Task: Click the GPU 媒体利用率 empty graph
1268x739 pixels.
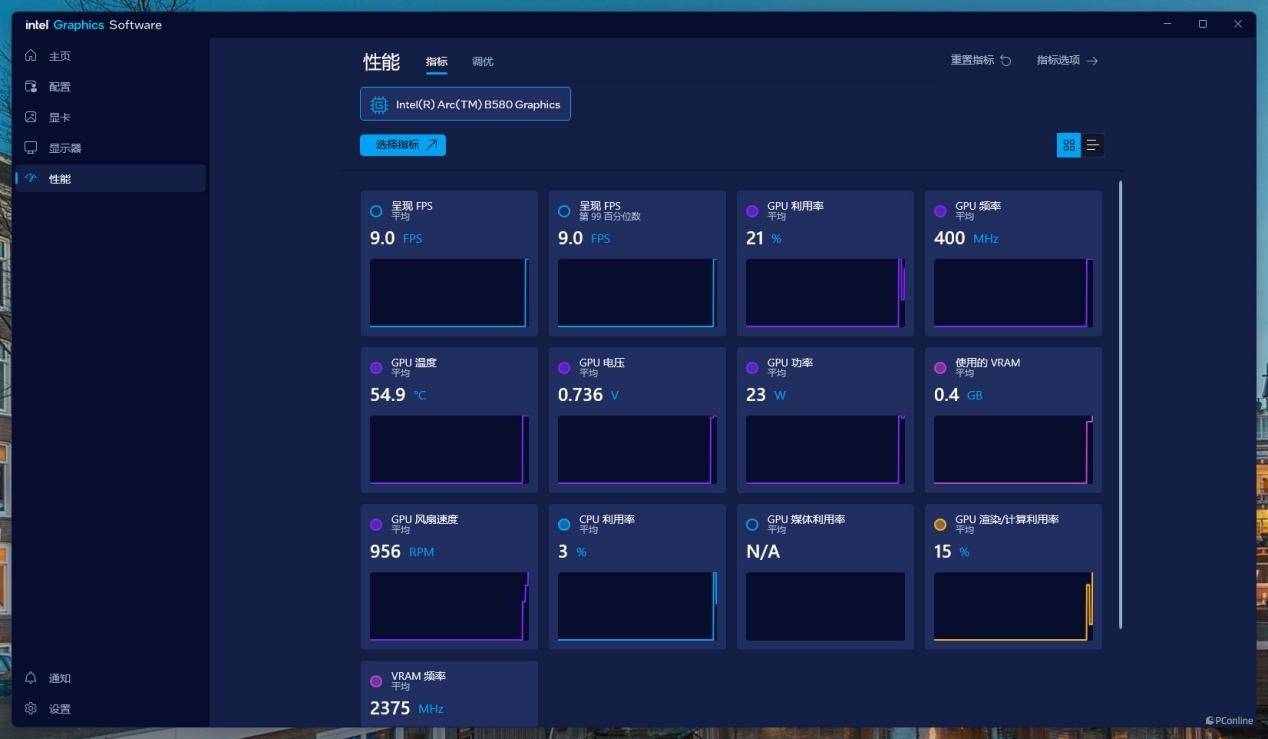Action: point(825,607)
